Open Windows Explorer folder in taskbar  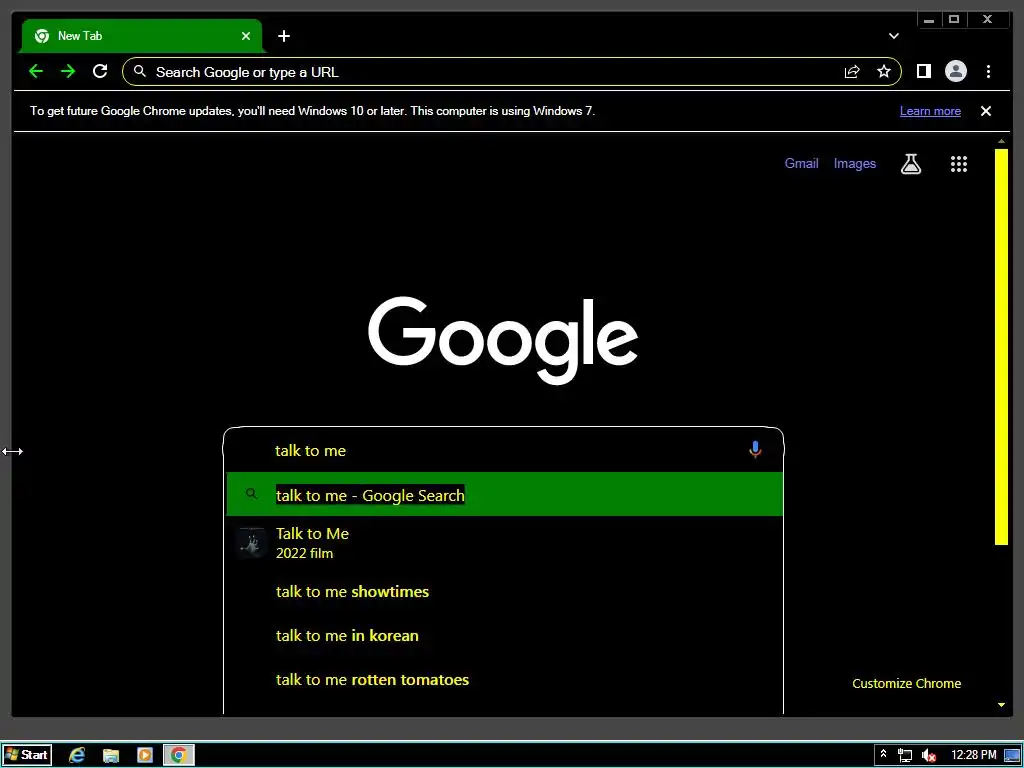tap(111, 756)
